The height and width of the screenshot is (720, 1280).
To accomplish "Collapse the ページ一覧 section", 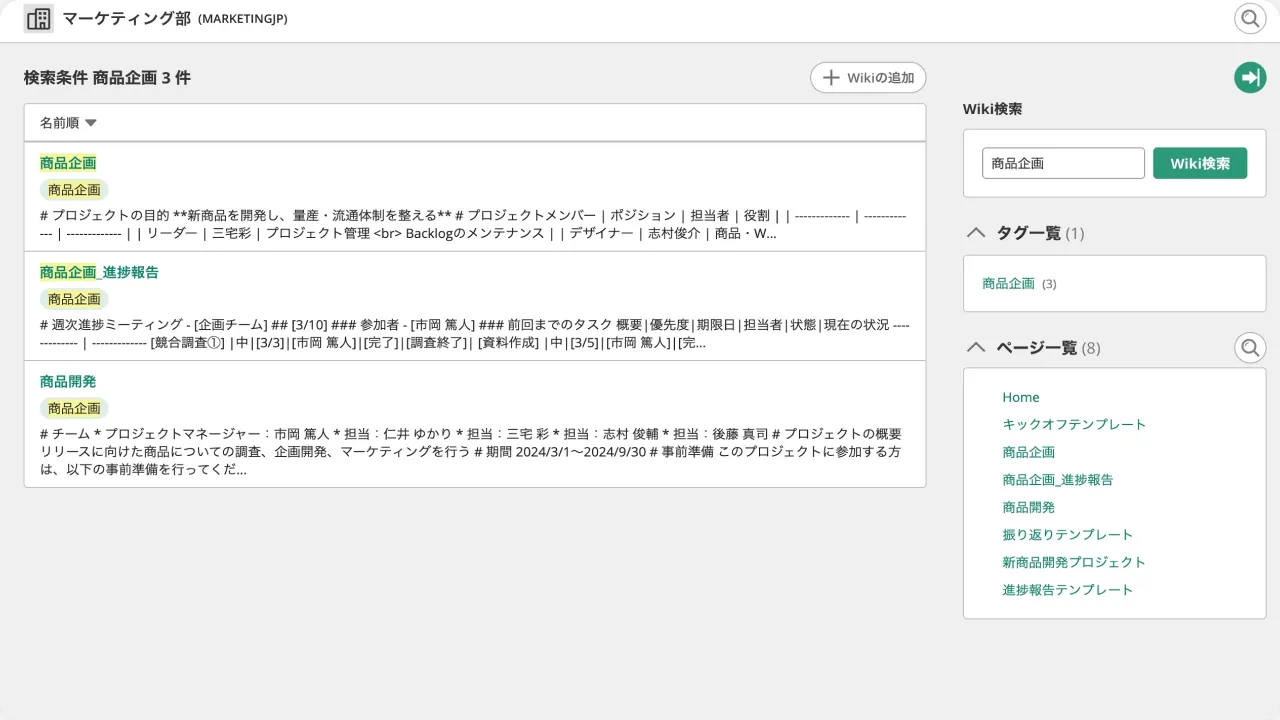I will [x=976, y=347].
